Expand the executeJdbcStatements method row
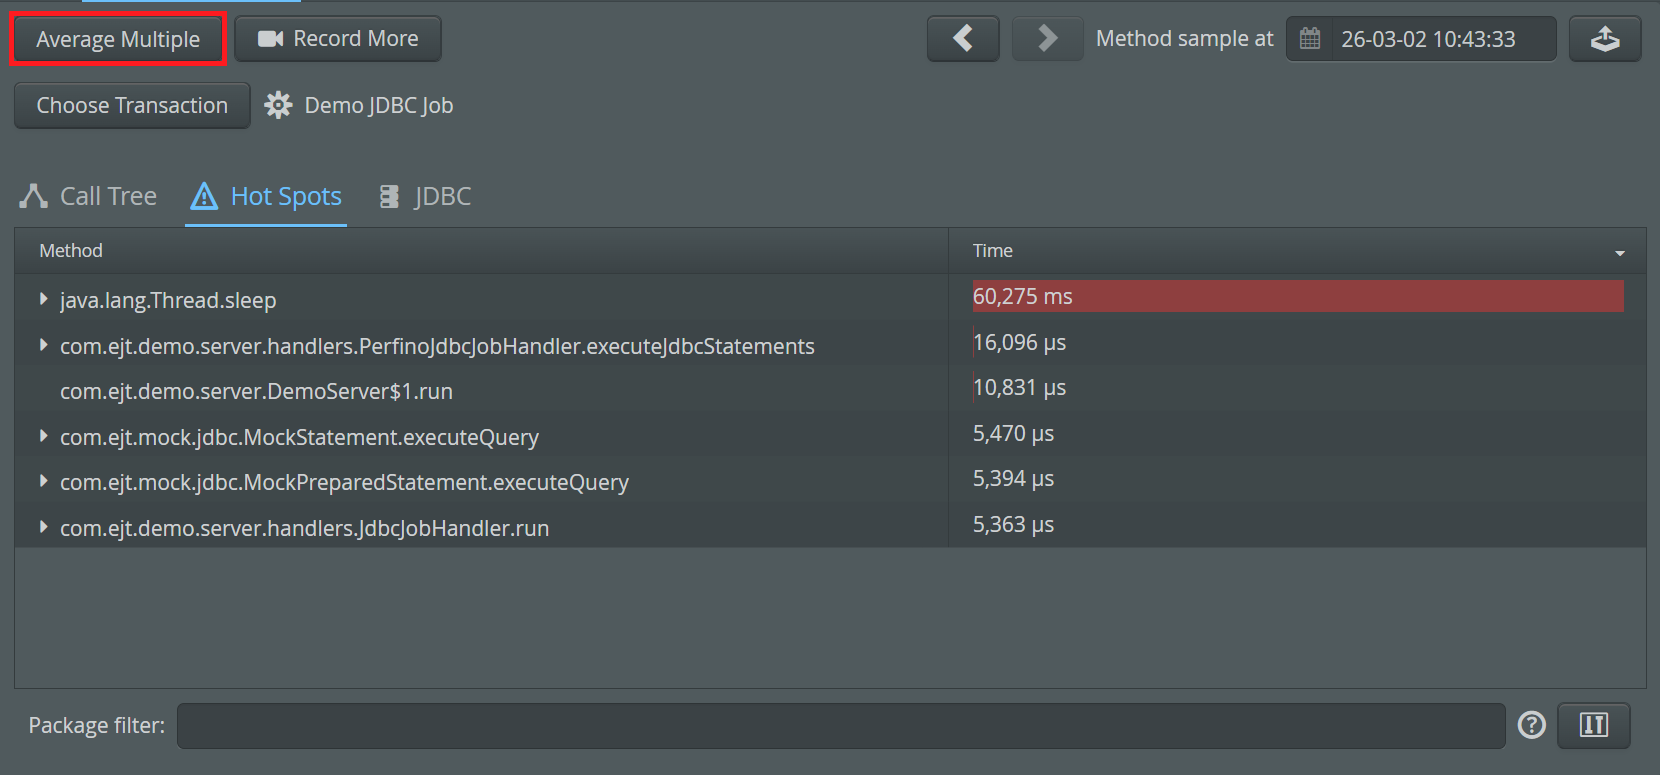Viewport: 1660px width, 775px height. coord(43,345)
